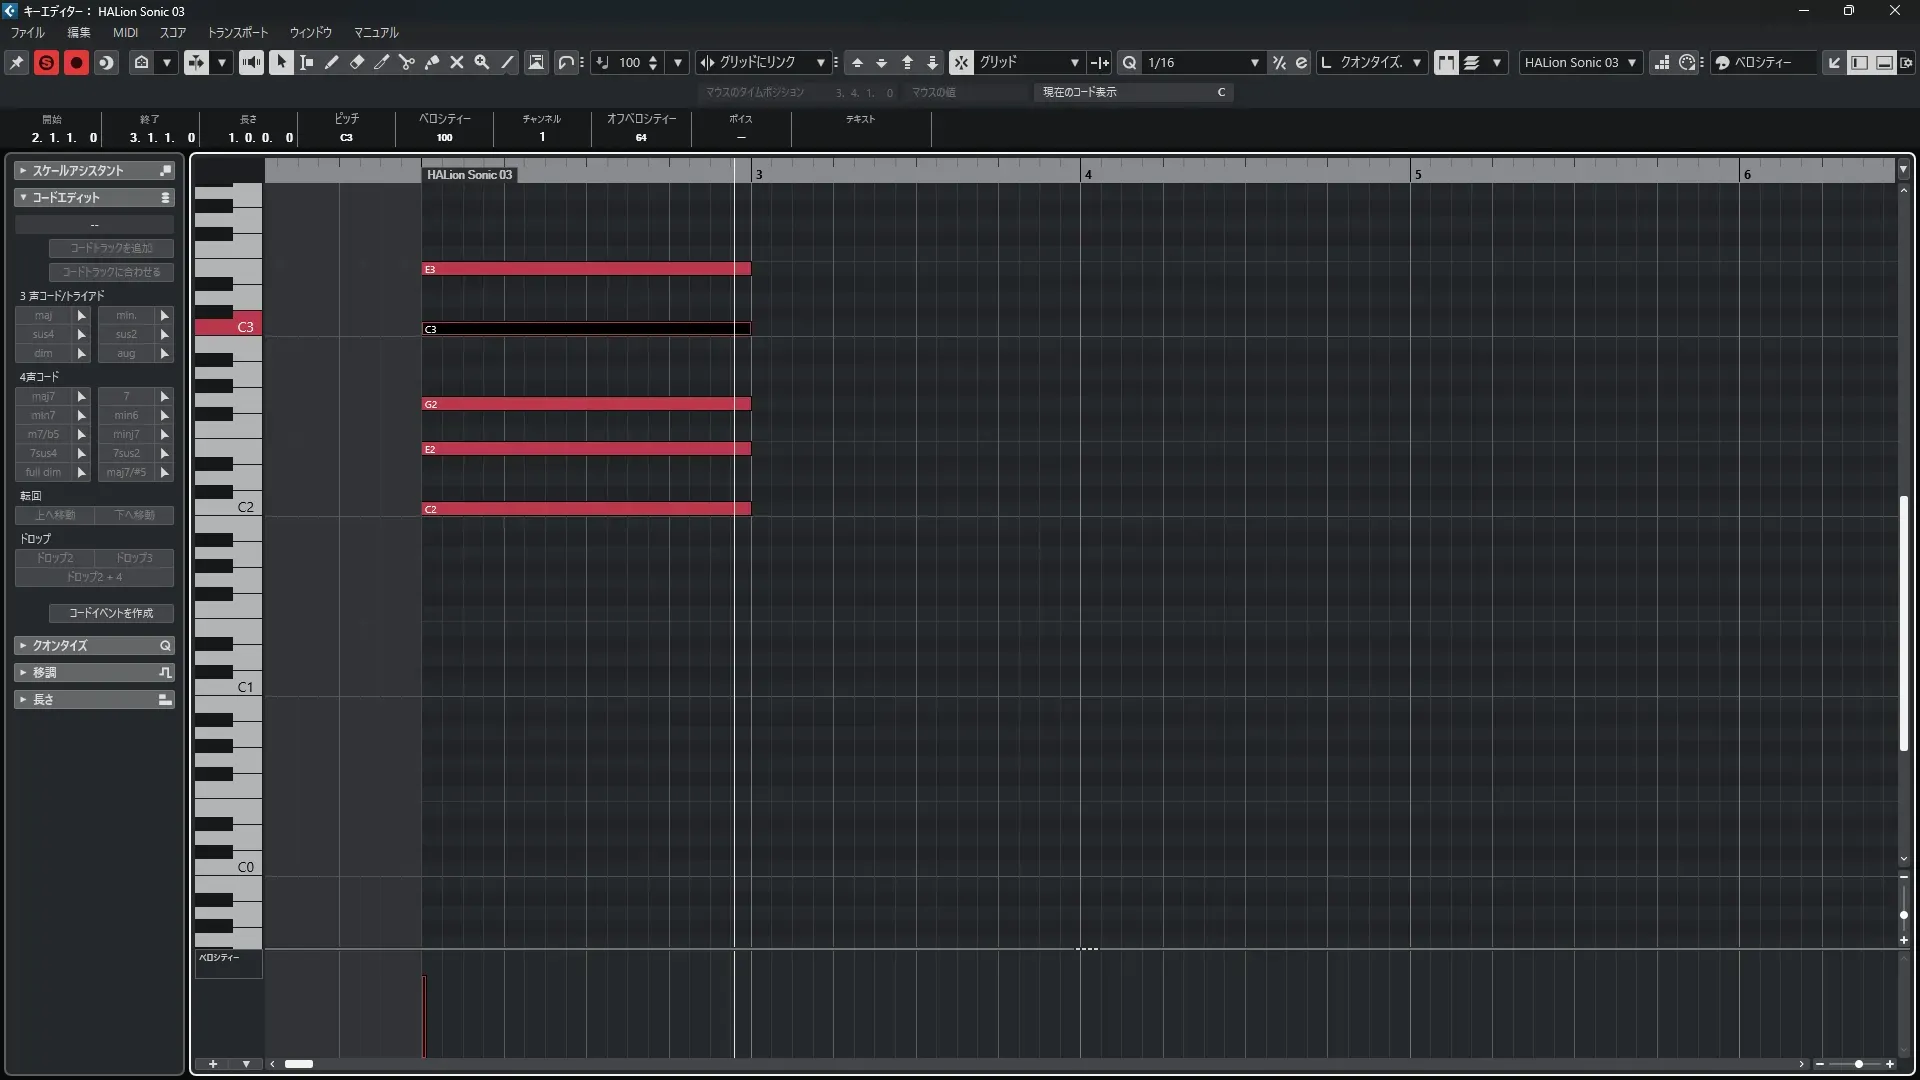This screenshot has width=1920, height=1080.
Task: Select the Glue tool
Action: point(432,62)
